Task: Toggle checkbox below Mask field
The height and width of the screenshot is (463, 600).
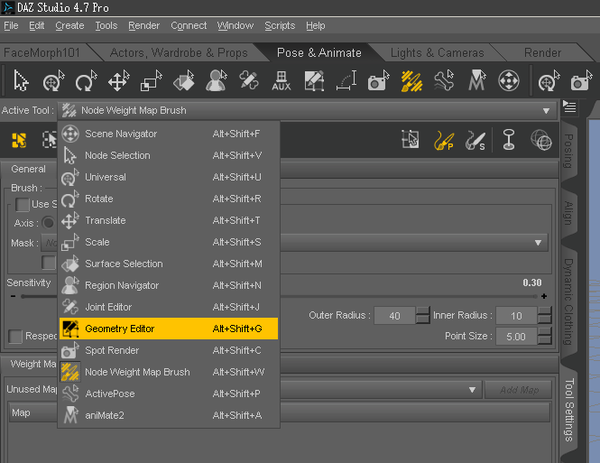Action: coord(49,262)
